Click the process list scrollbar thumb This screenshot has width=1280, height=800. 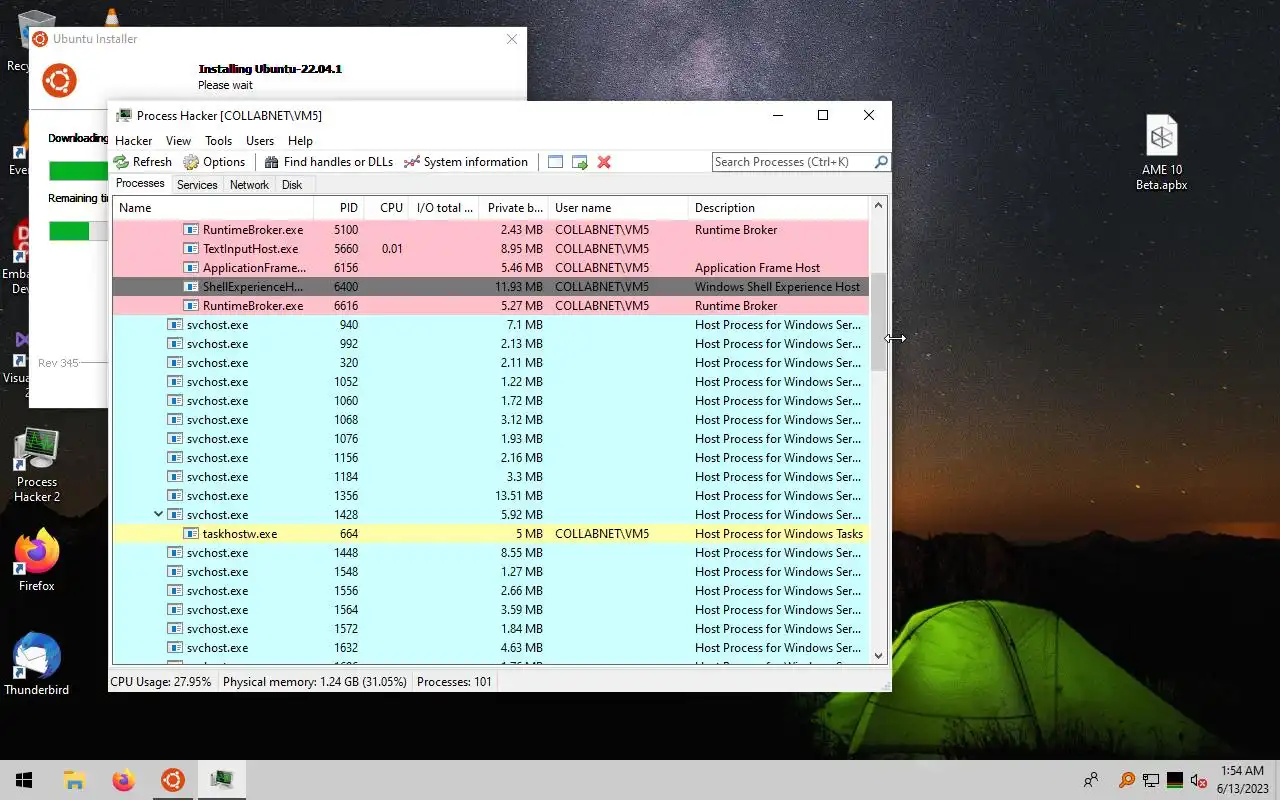pos(879,322)
